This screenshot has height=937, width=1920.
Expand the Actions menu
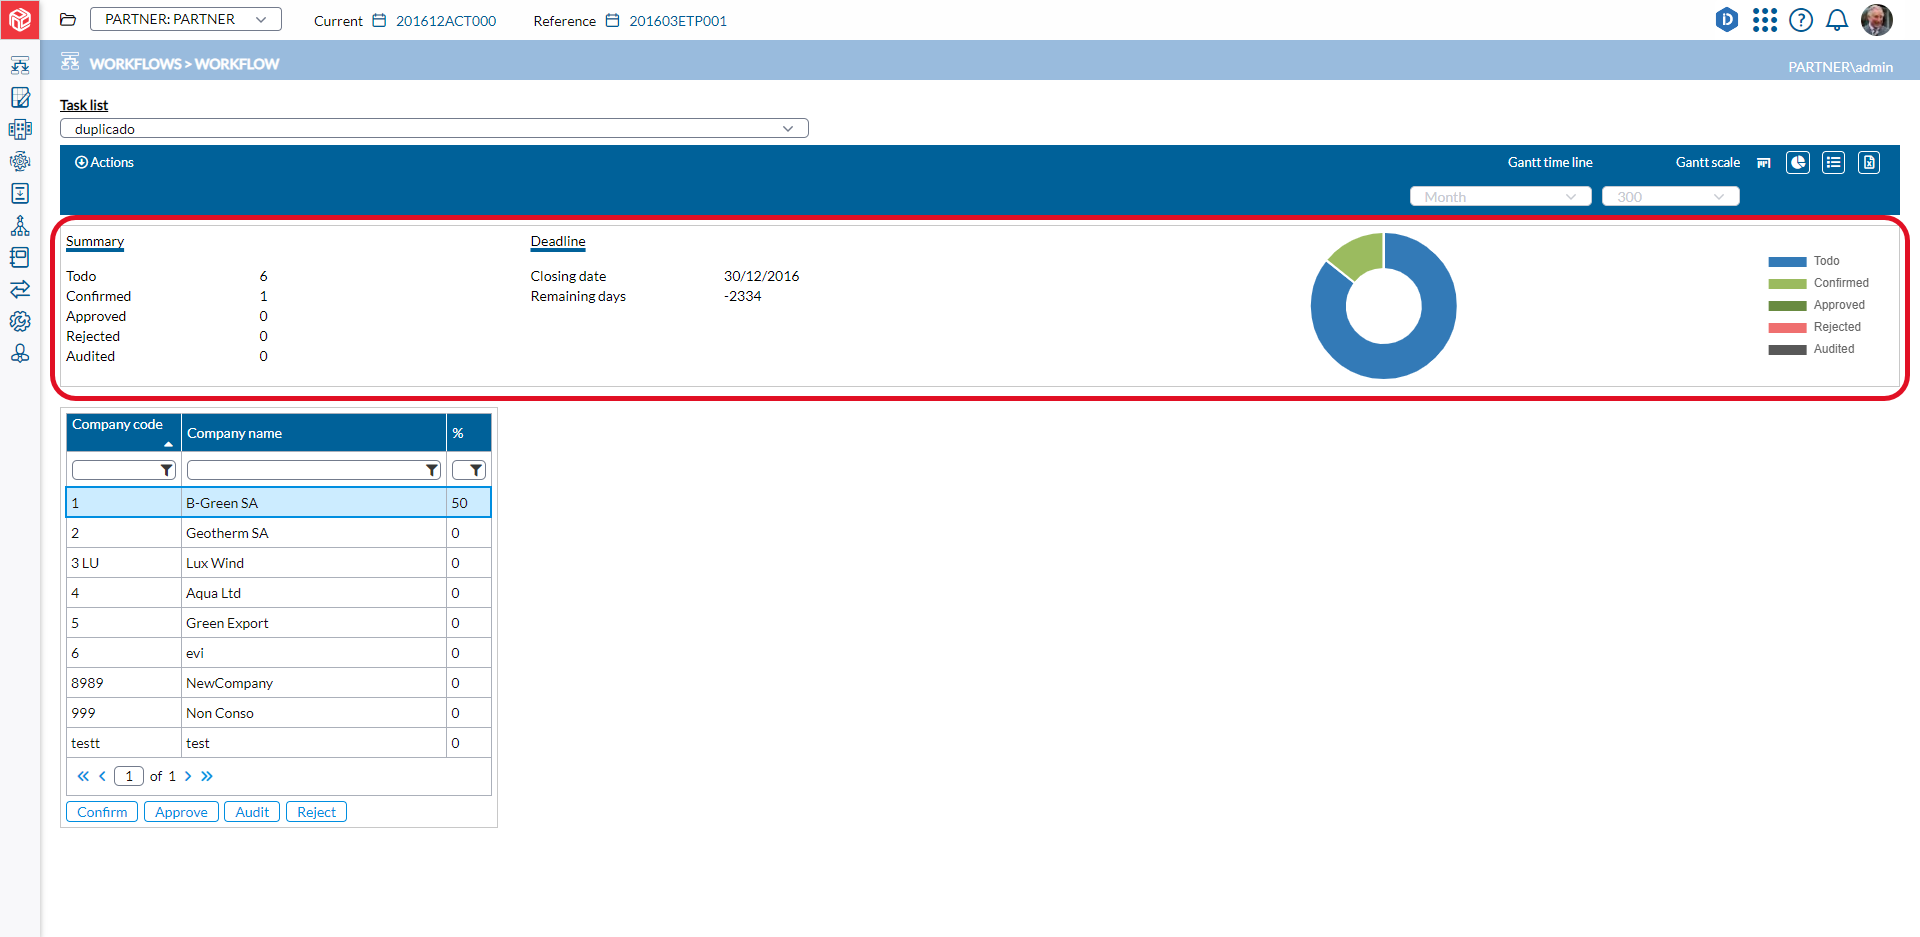coord(104,163)
